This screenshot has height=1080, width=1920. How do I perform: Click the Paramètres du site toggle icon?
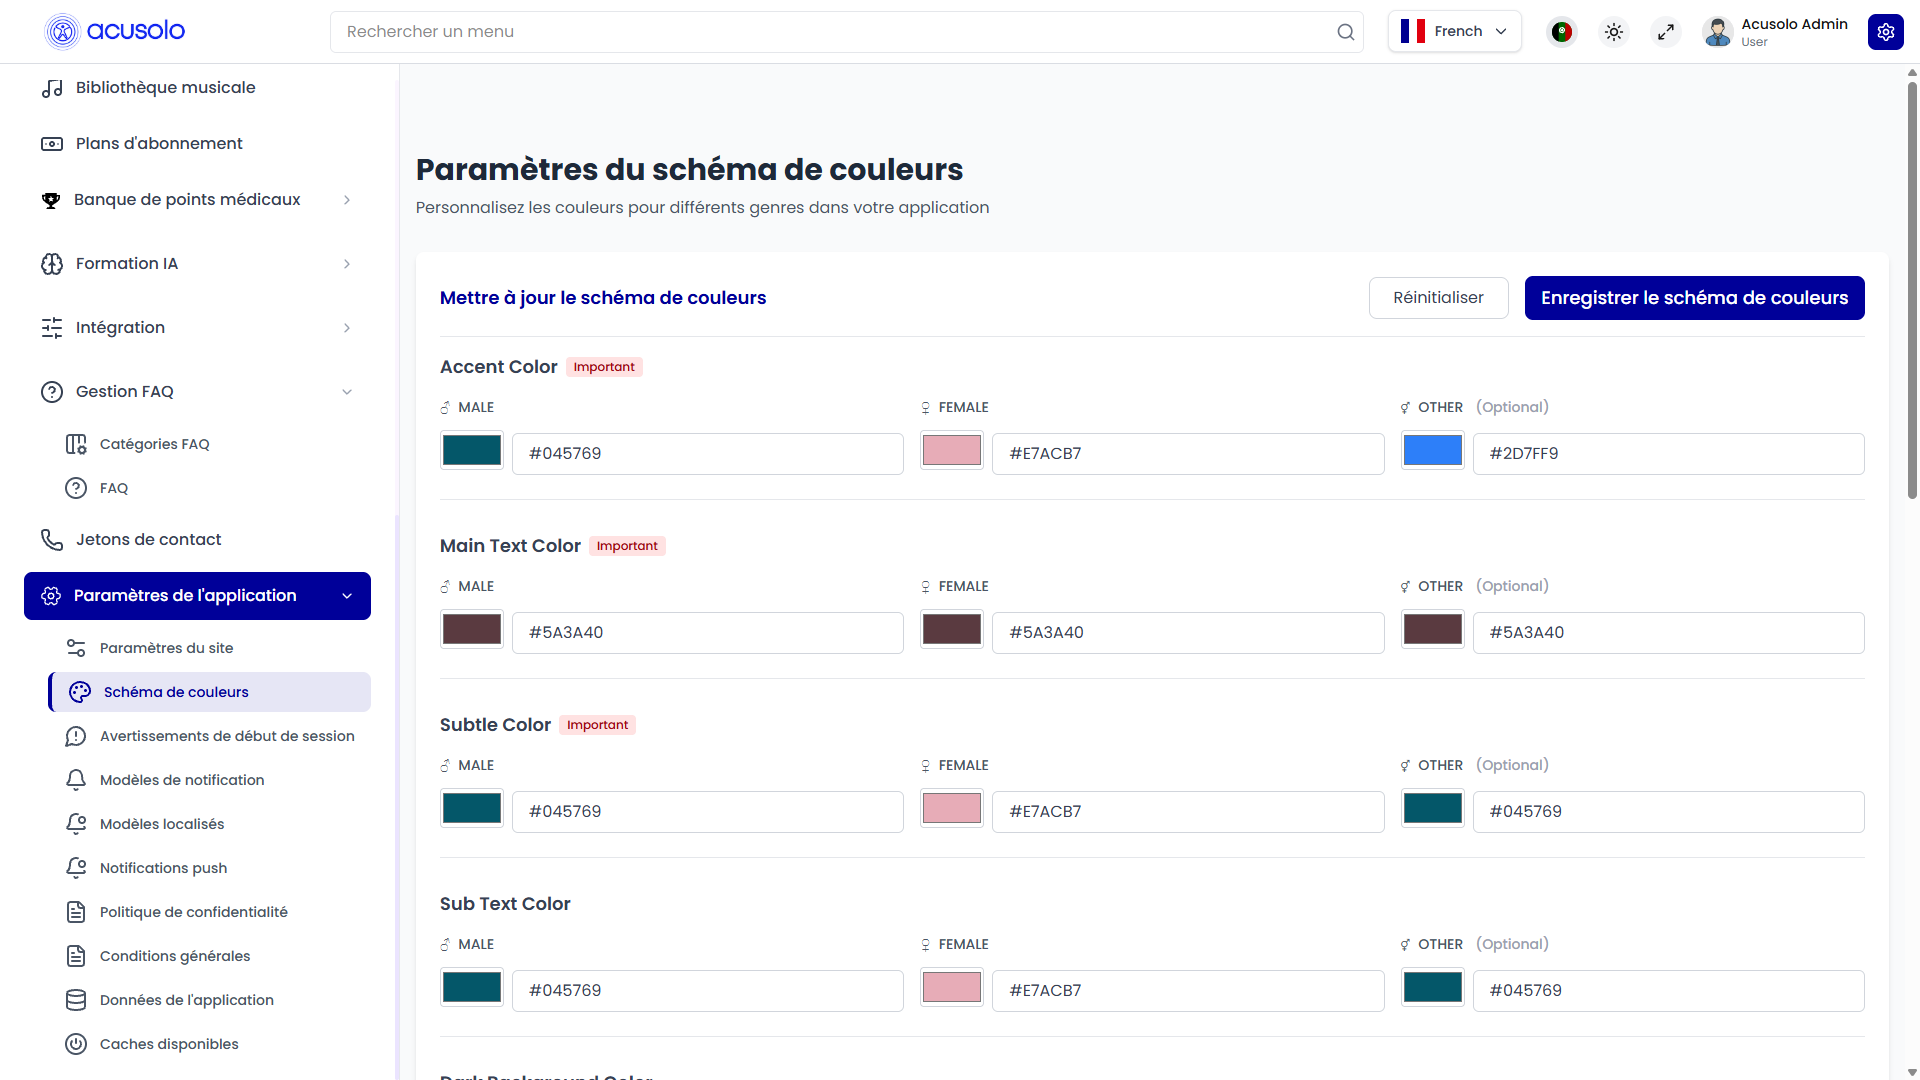(x=76, y=648)
